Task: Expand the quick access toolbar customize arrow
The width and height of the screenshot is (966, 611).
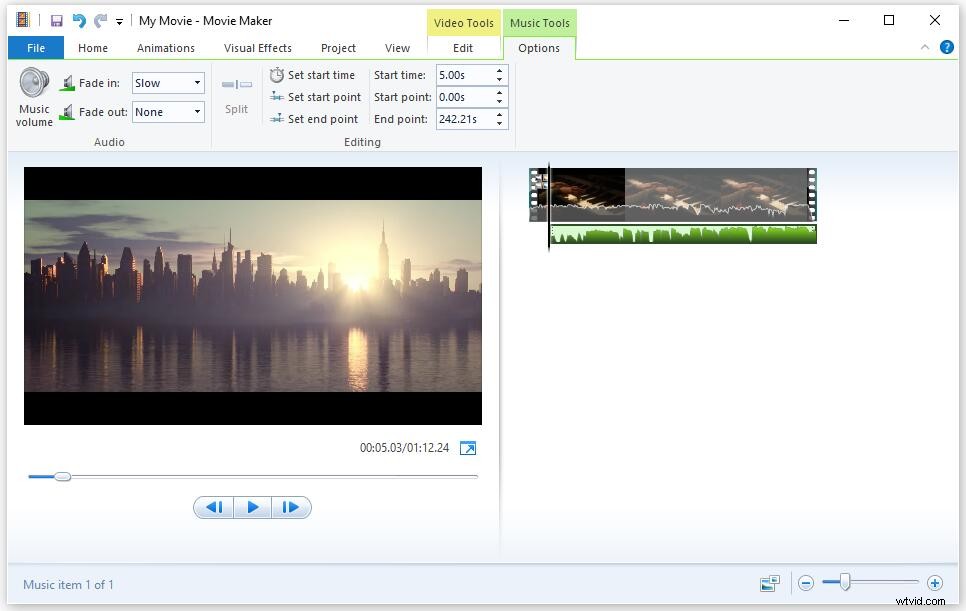Action: pos(118,20)
